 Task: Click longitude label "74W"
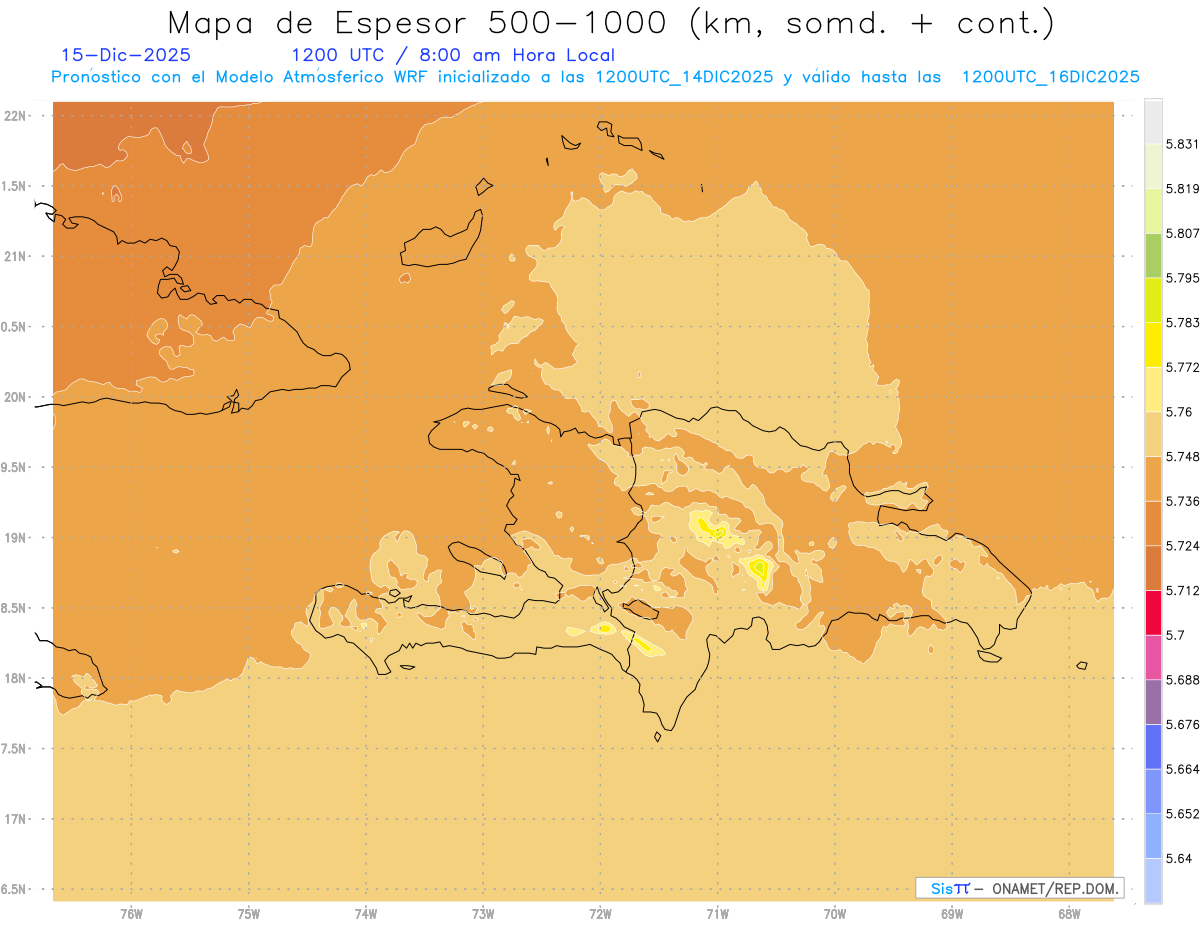[x=366, y=913]
